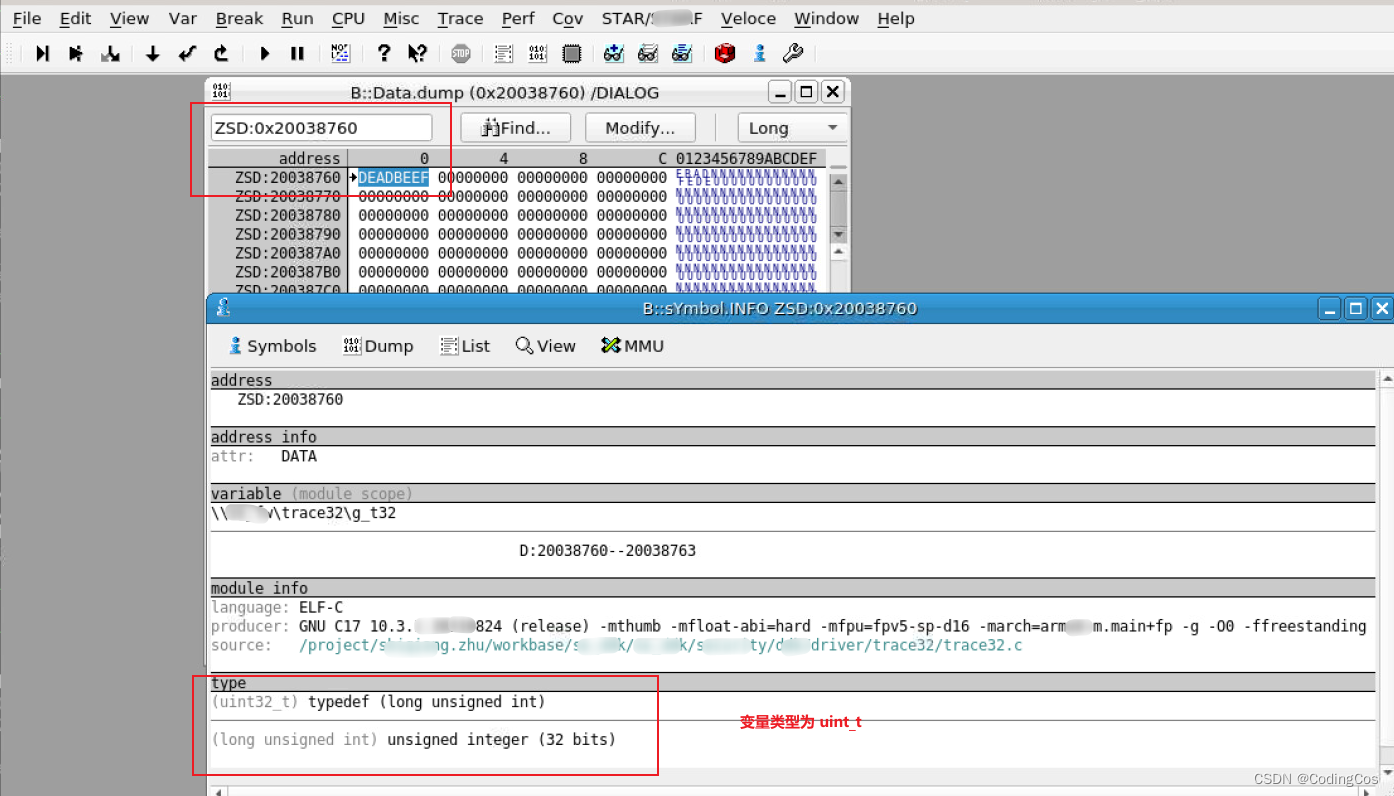
Task: Open the File menu
Action: pyautogui.click(x=27, y=18)
